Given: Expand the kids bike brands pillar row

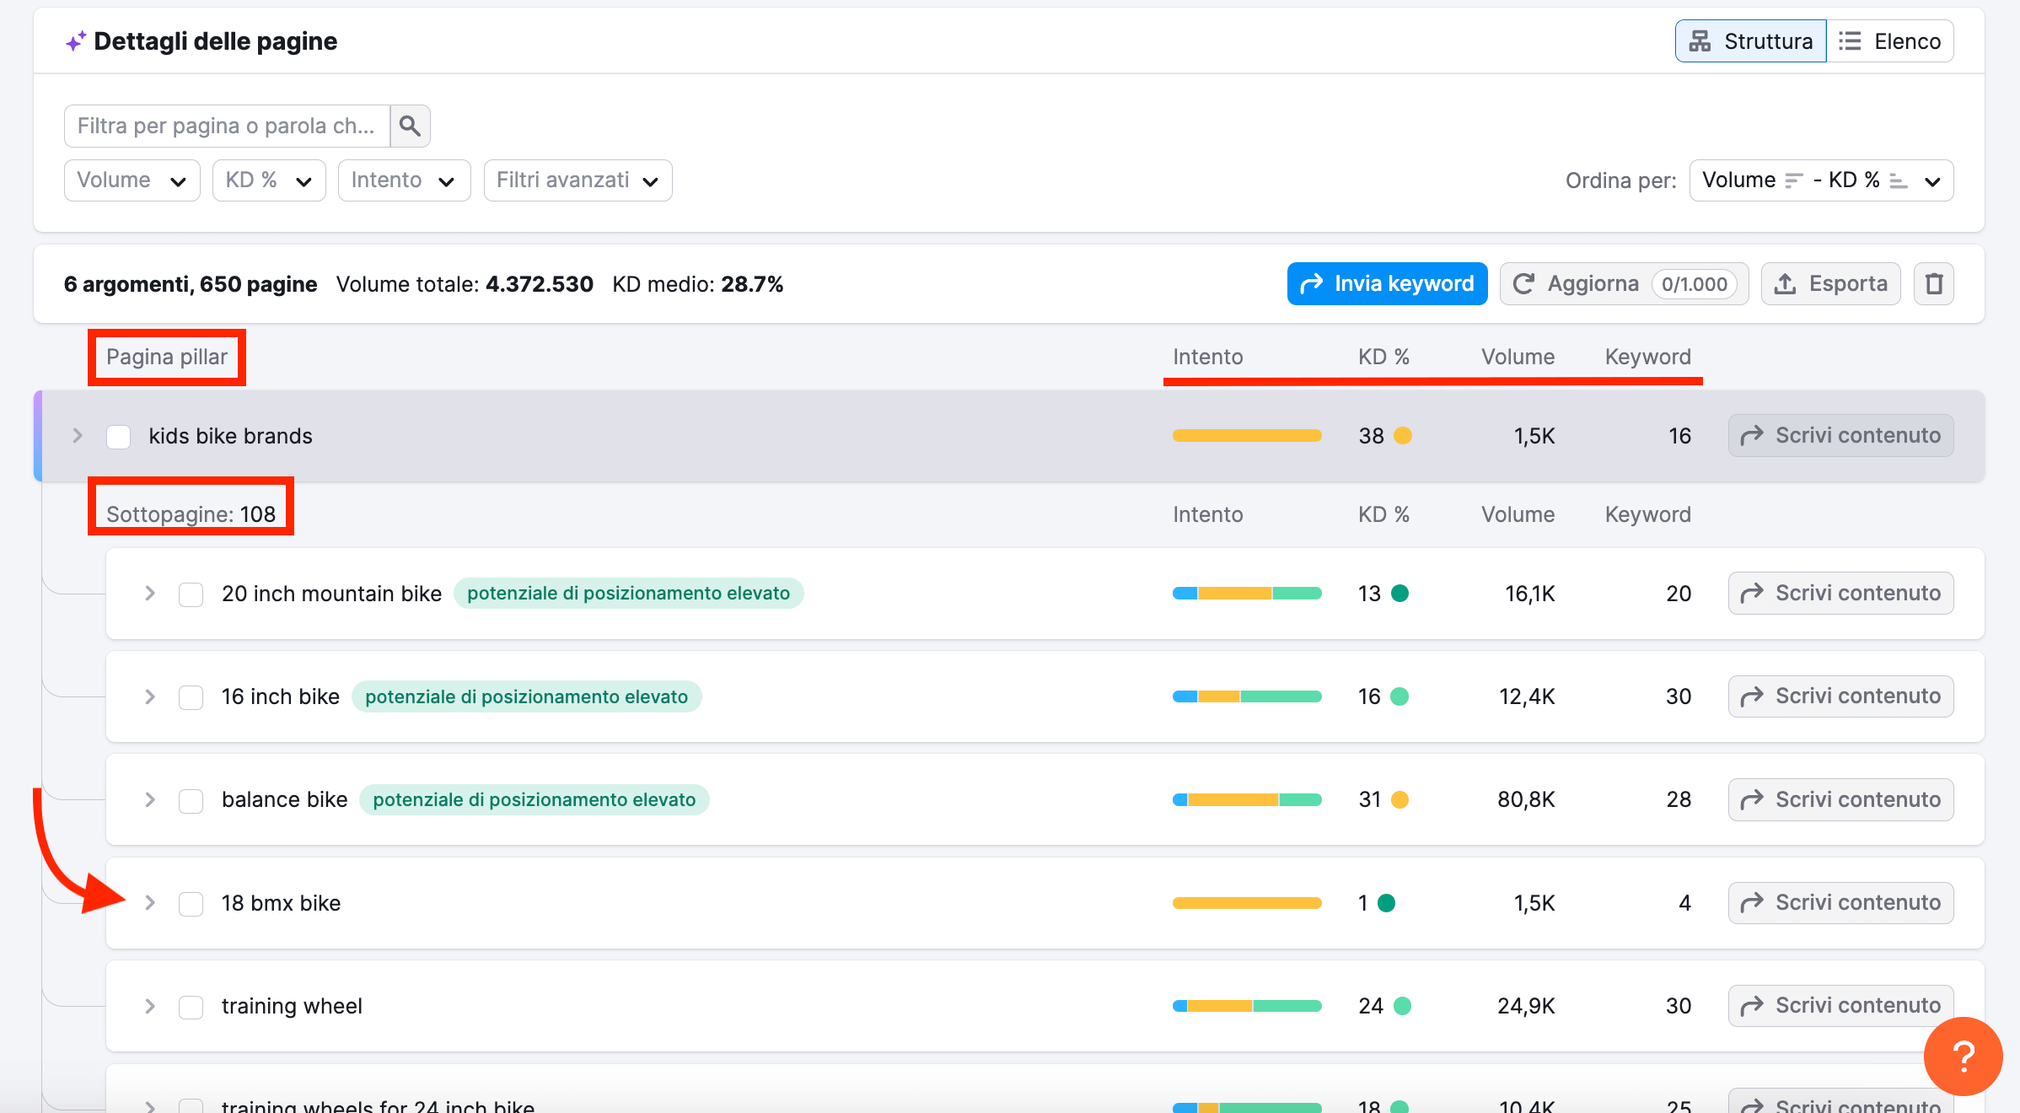Looking at the screenshot, I should click(x=77, y=436).
